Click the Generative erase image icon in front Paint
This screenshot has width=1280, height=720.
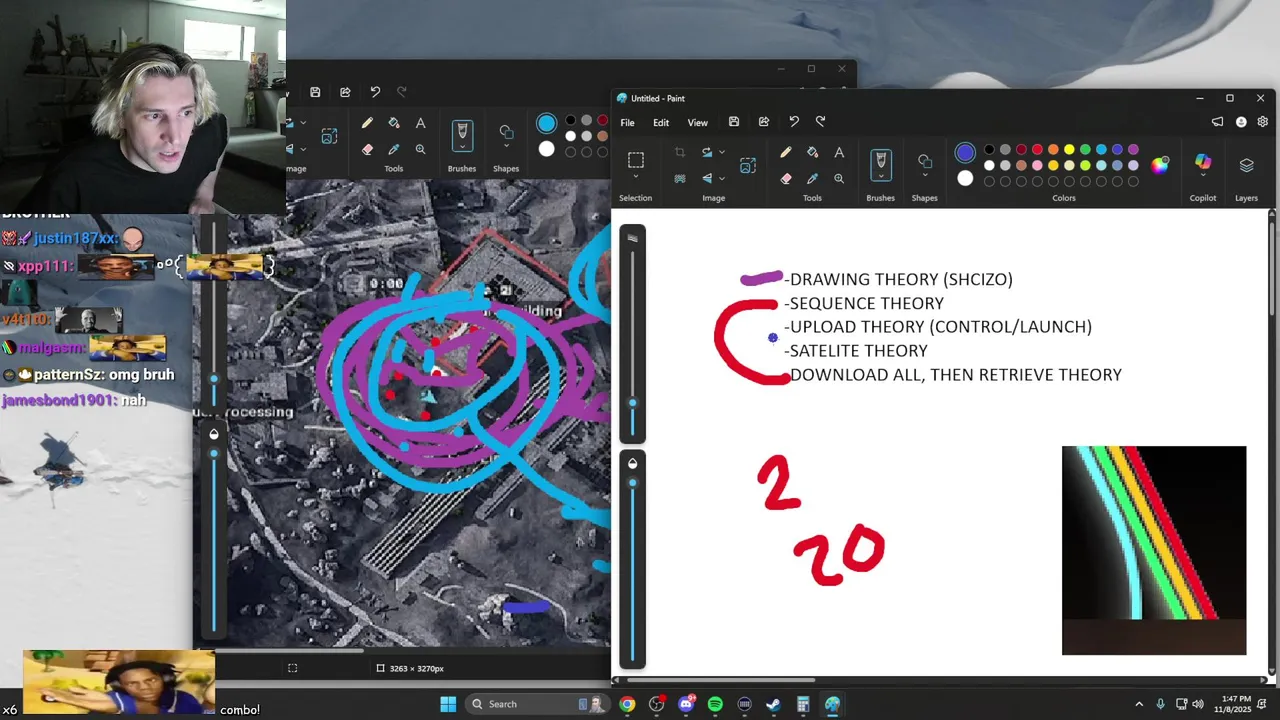coord(747,165)
